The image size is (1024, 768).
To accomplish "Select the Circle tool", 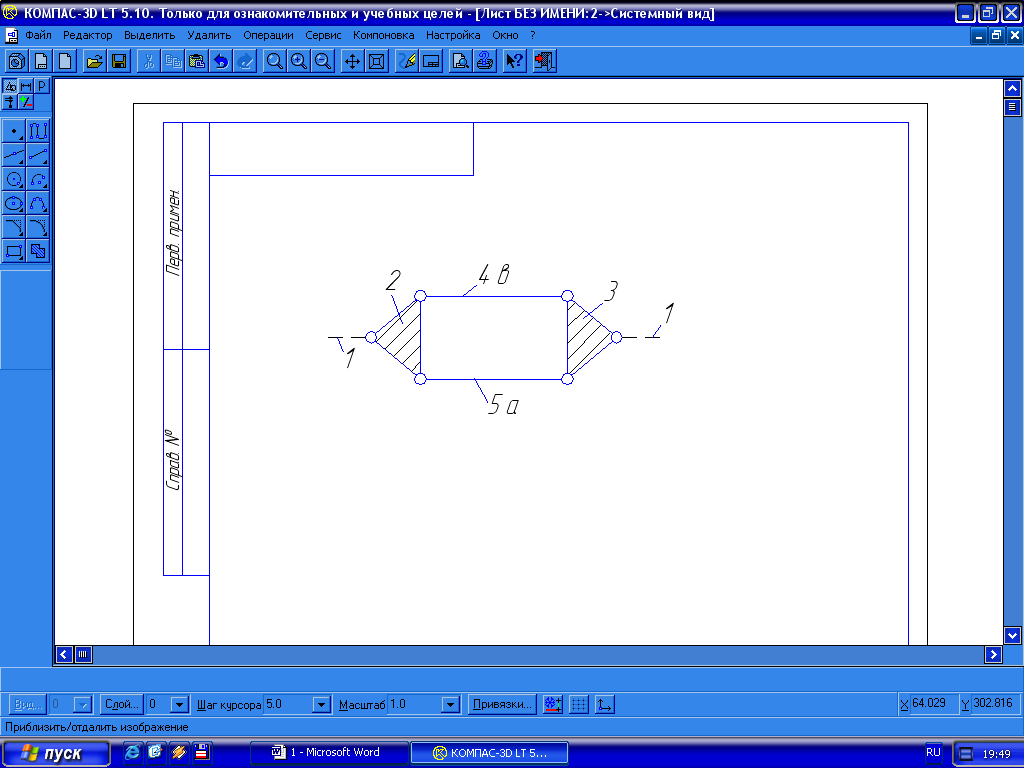I will pyautogui.click(x=14, y=179).
